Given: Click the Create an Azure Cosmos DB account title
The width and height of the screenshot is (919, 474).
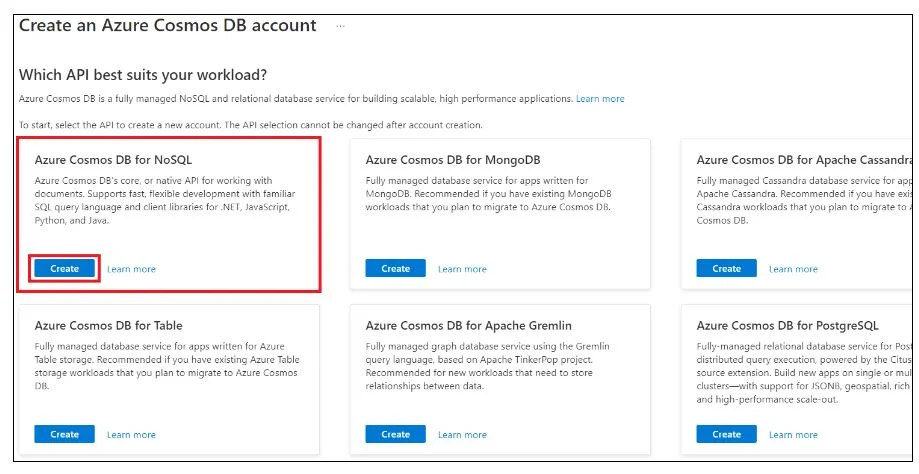Looking at the screenshot, I should 168,25.
